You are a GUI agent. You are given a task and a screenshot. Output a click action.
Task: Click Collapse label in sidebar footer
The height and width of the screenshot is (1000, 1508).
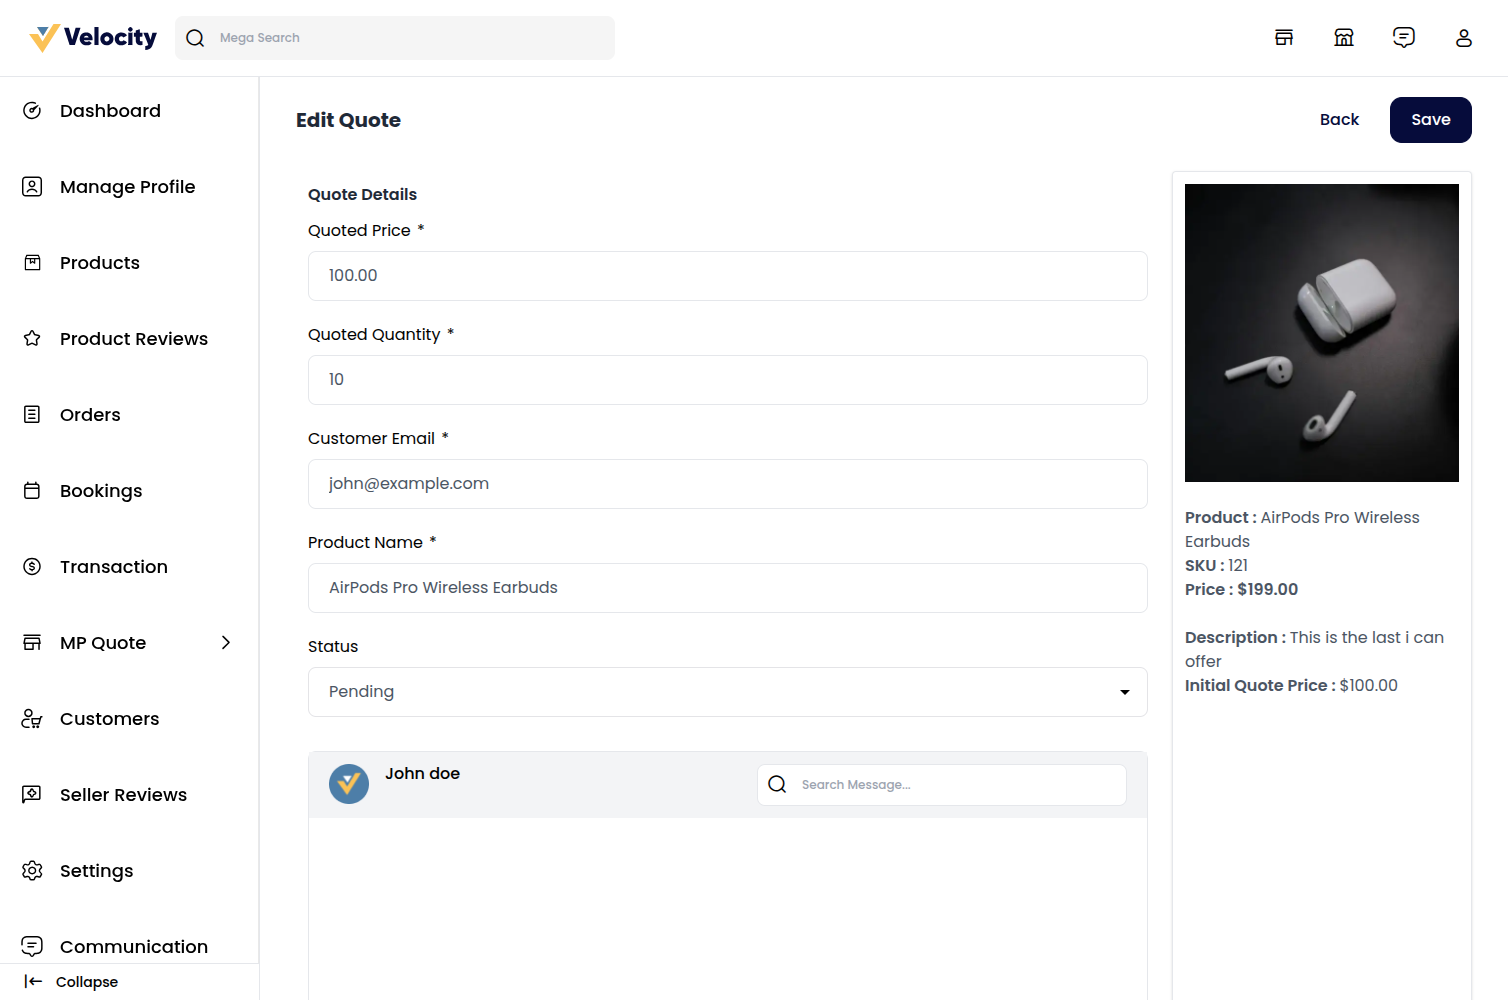click(87, 982)
